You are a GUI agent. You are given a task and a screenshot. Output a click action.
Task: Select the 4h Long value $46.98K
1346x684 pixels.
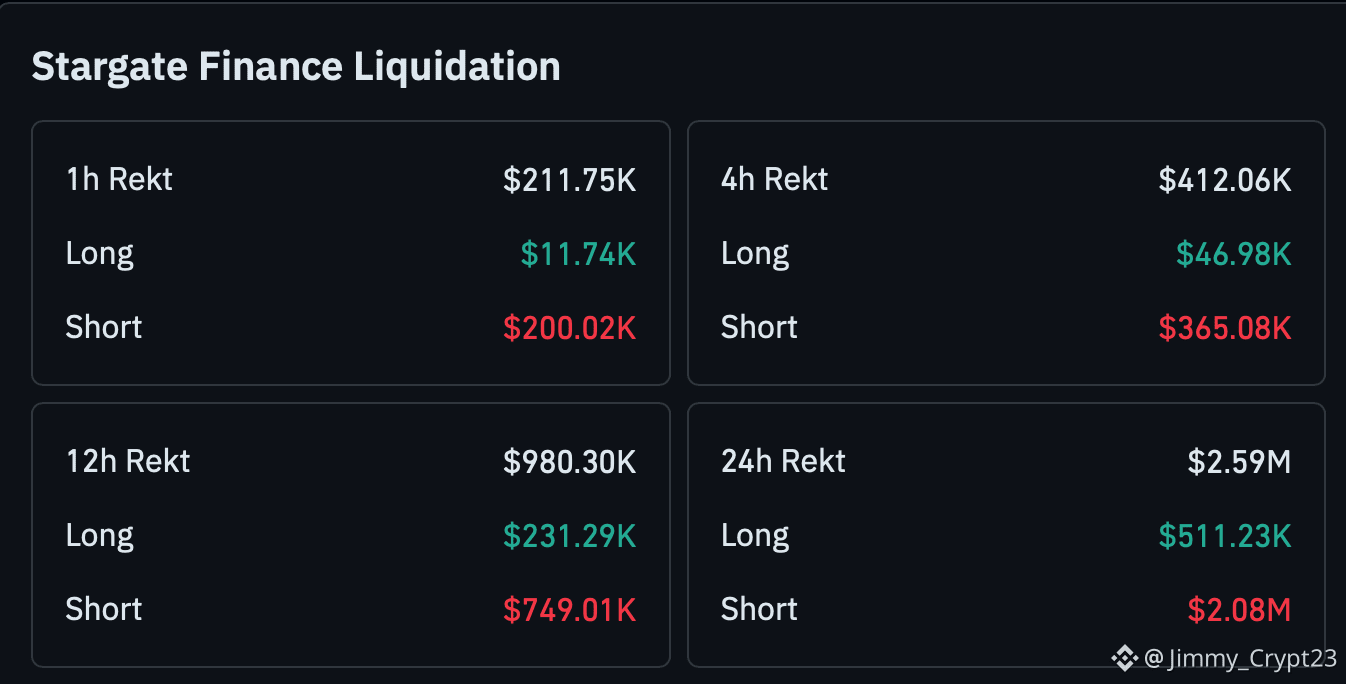(x=1234, y=254)
